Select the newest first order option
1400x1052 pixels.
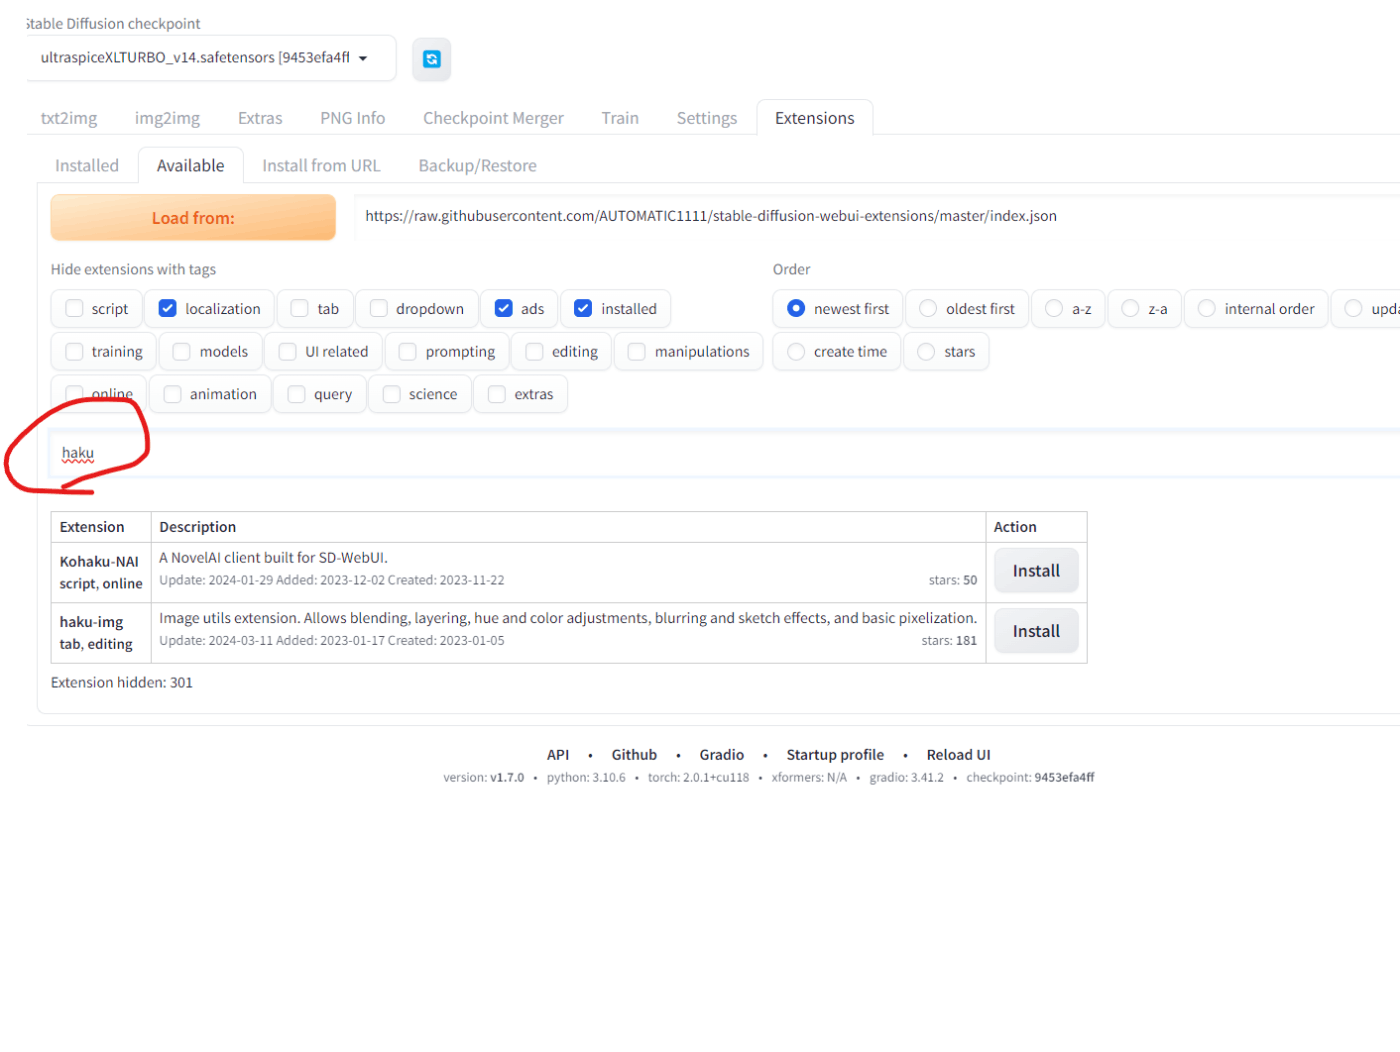(x=796, y=309)
